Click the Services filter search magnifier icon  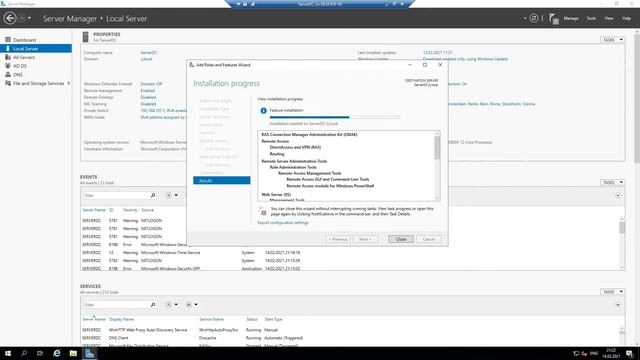point(153,305)
